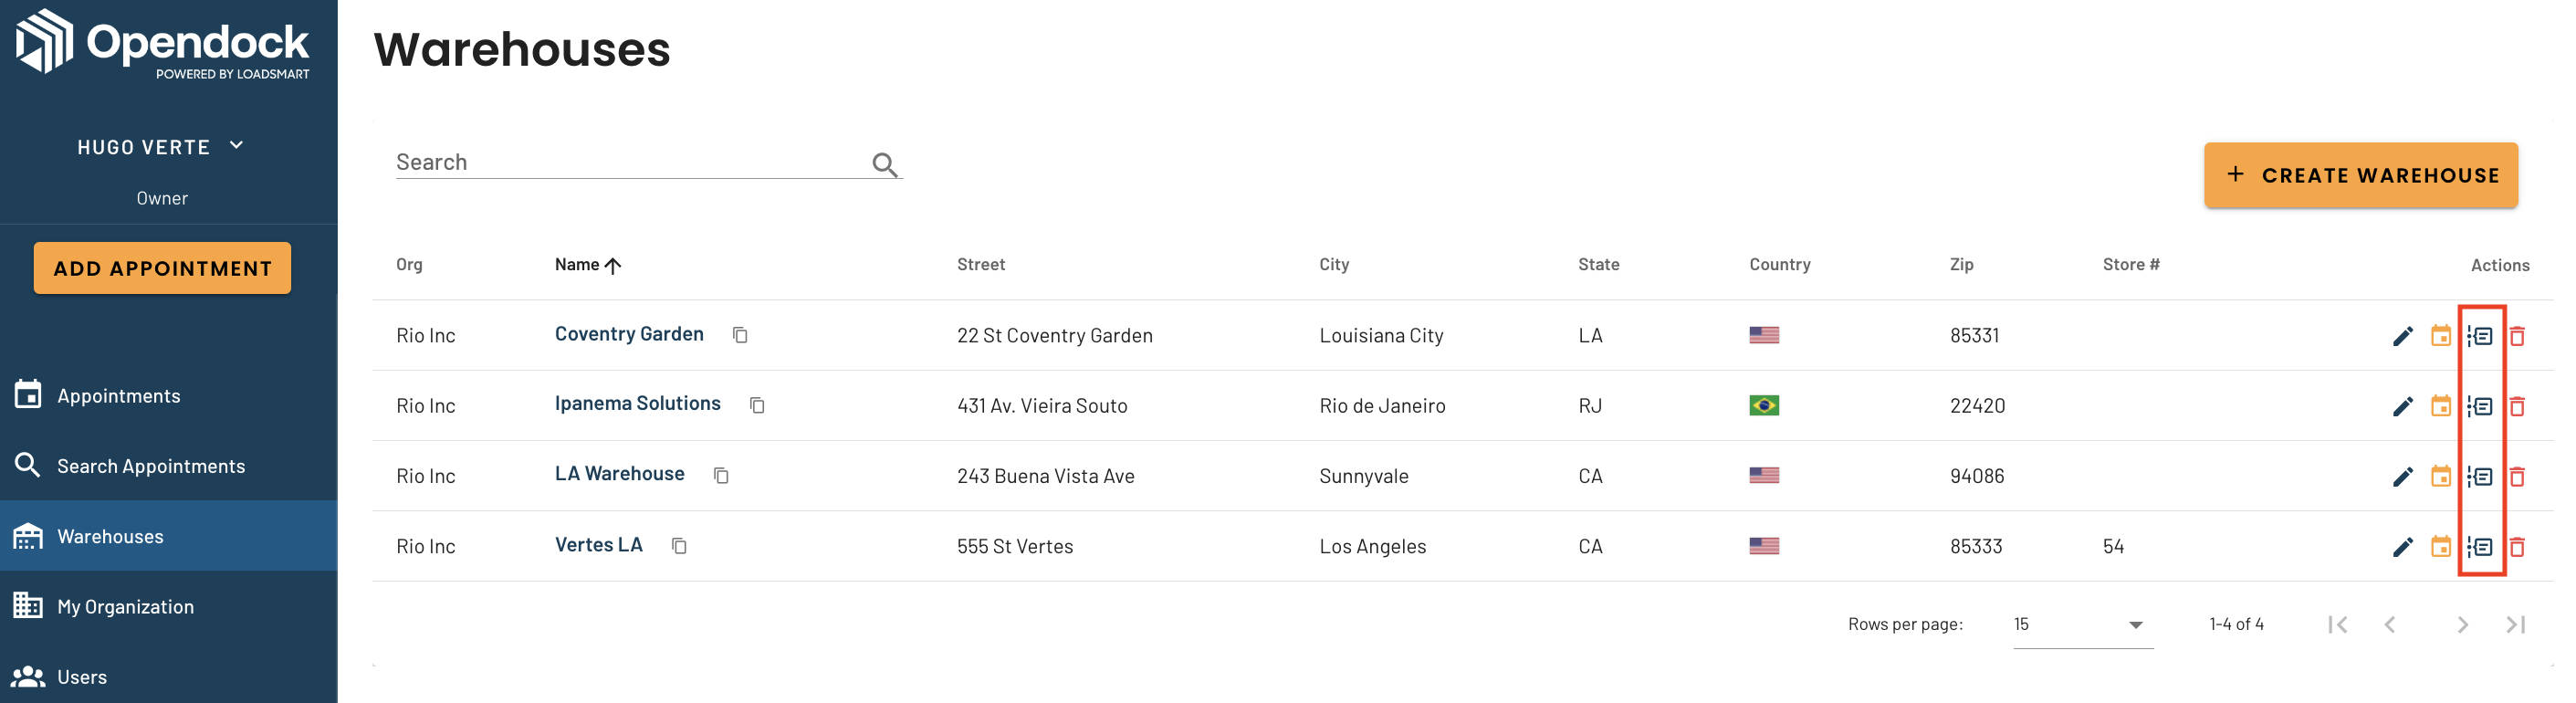2576x703 pixels.
Task: Open the calendar for Vertes LA warehouse
Action: (x=2441, y=547)
